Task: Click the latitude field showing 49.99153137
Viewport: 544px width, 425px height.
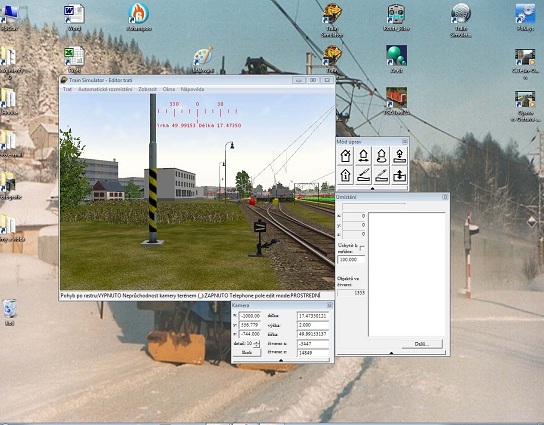Action: point(313,334)
